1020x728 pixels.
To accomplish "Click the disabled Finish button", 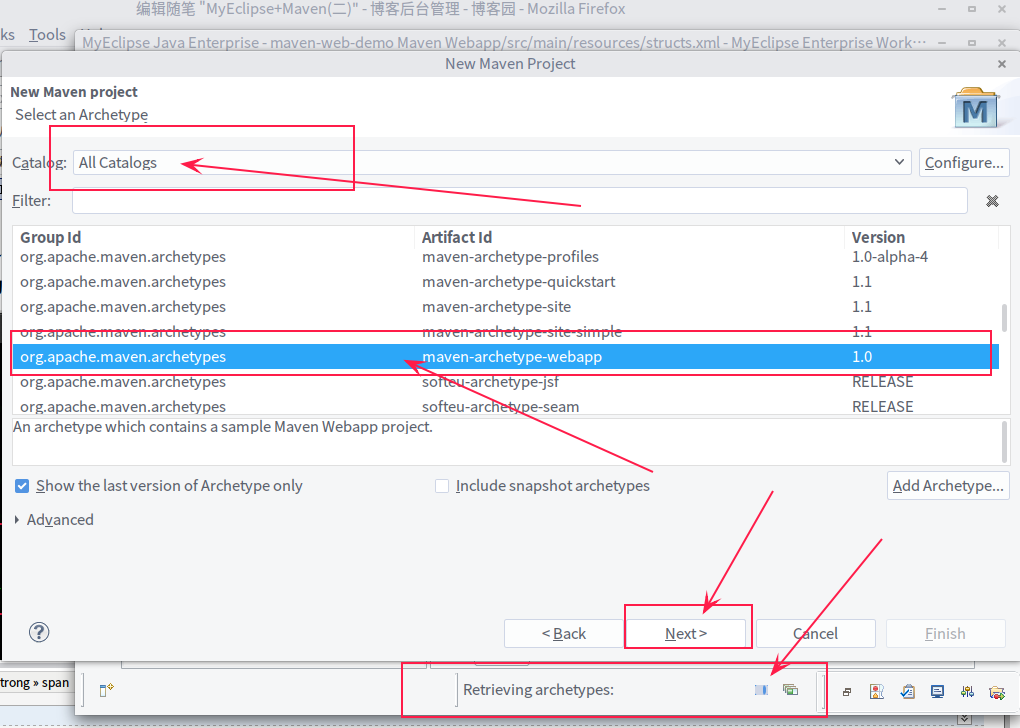I will click(x=945, y=634).
